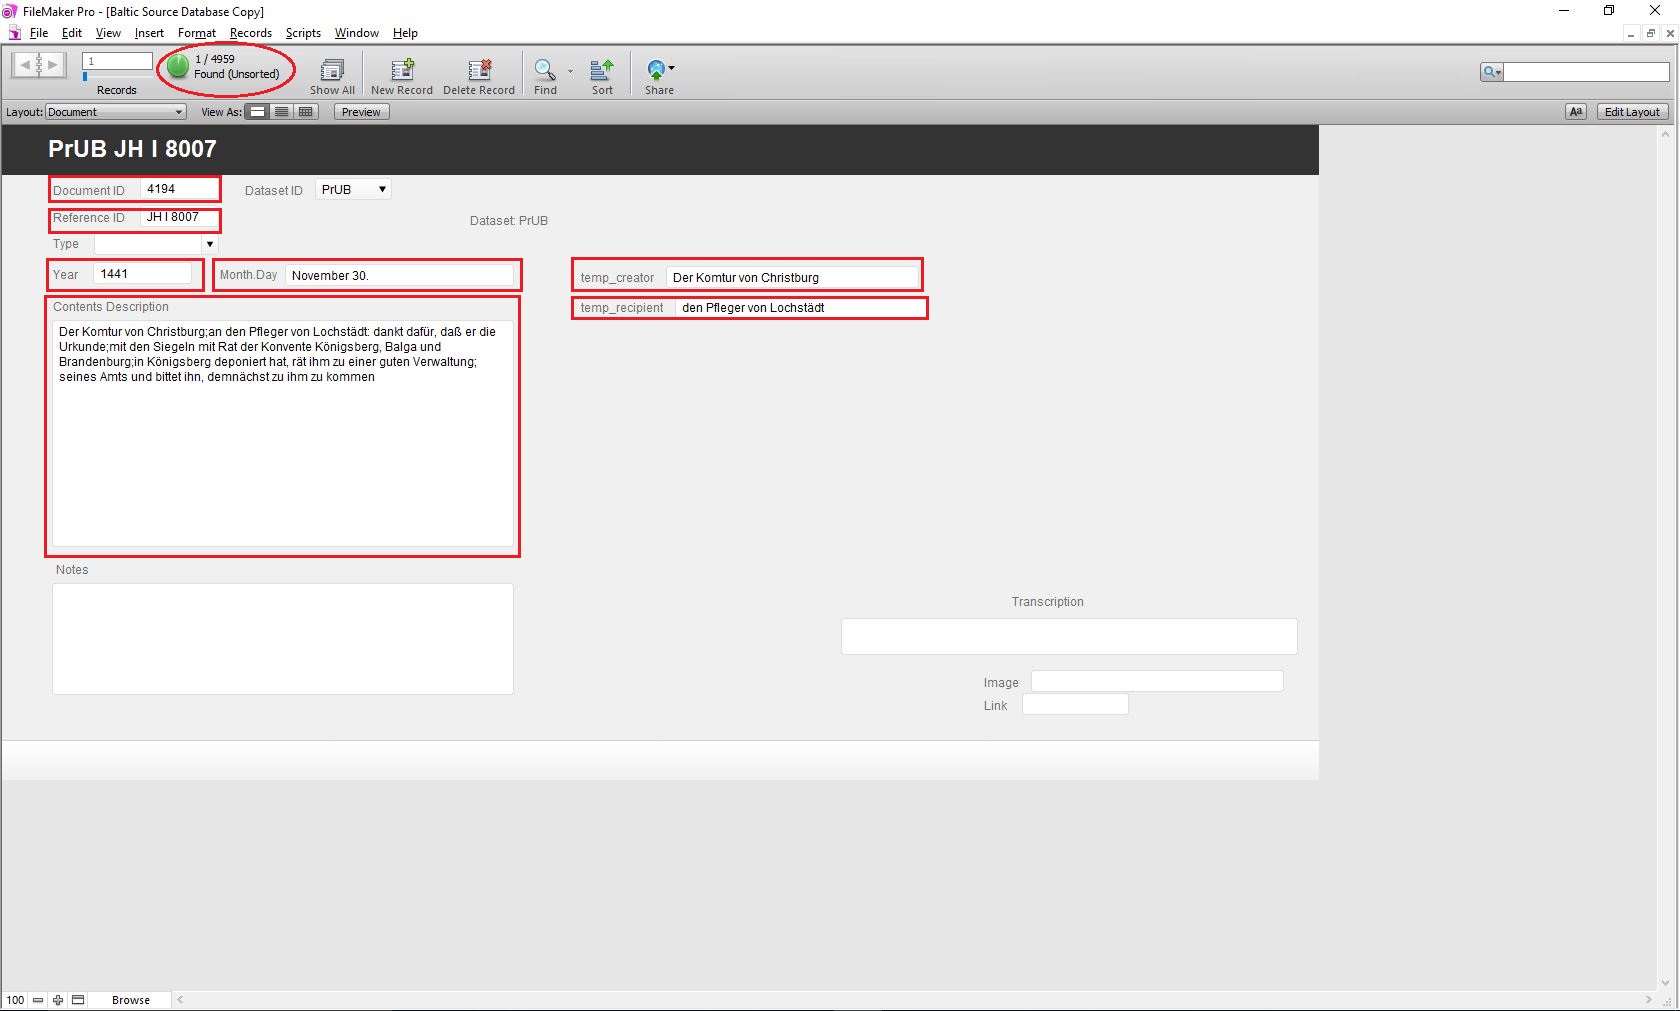Toggle the status toolbar show/hide icon
The image size is (1680, 1011).
pos(78,1000)
